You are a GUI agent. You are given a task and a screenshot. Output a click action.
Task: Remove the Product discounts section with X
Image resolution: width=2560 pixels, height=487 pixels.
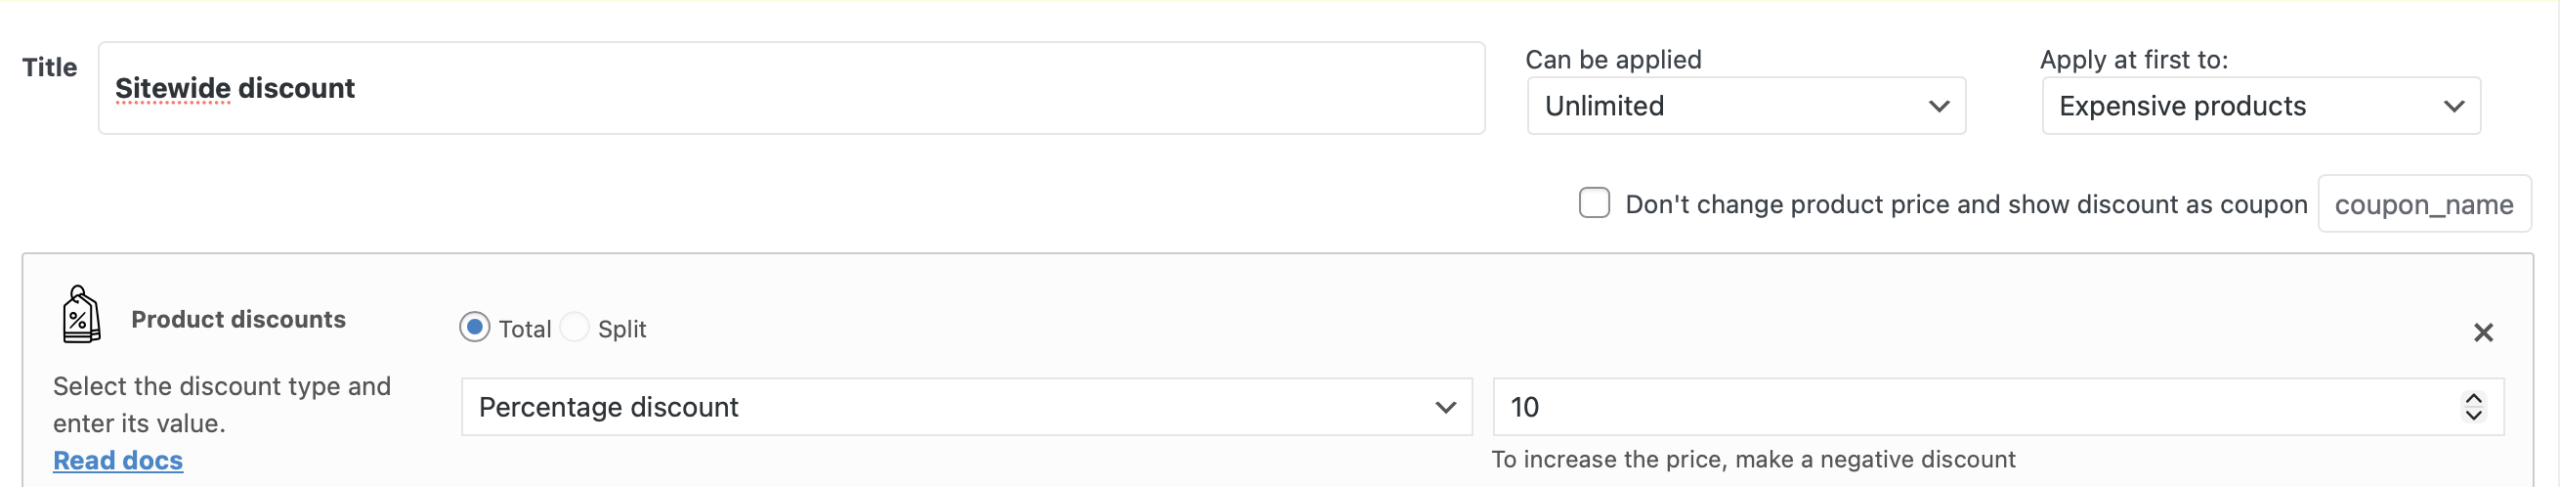(x=2482, y=333)
